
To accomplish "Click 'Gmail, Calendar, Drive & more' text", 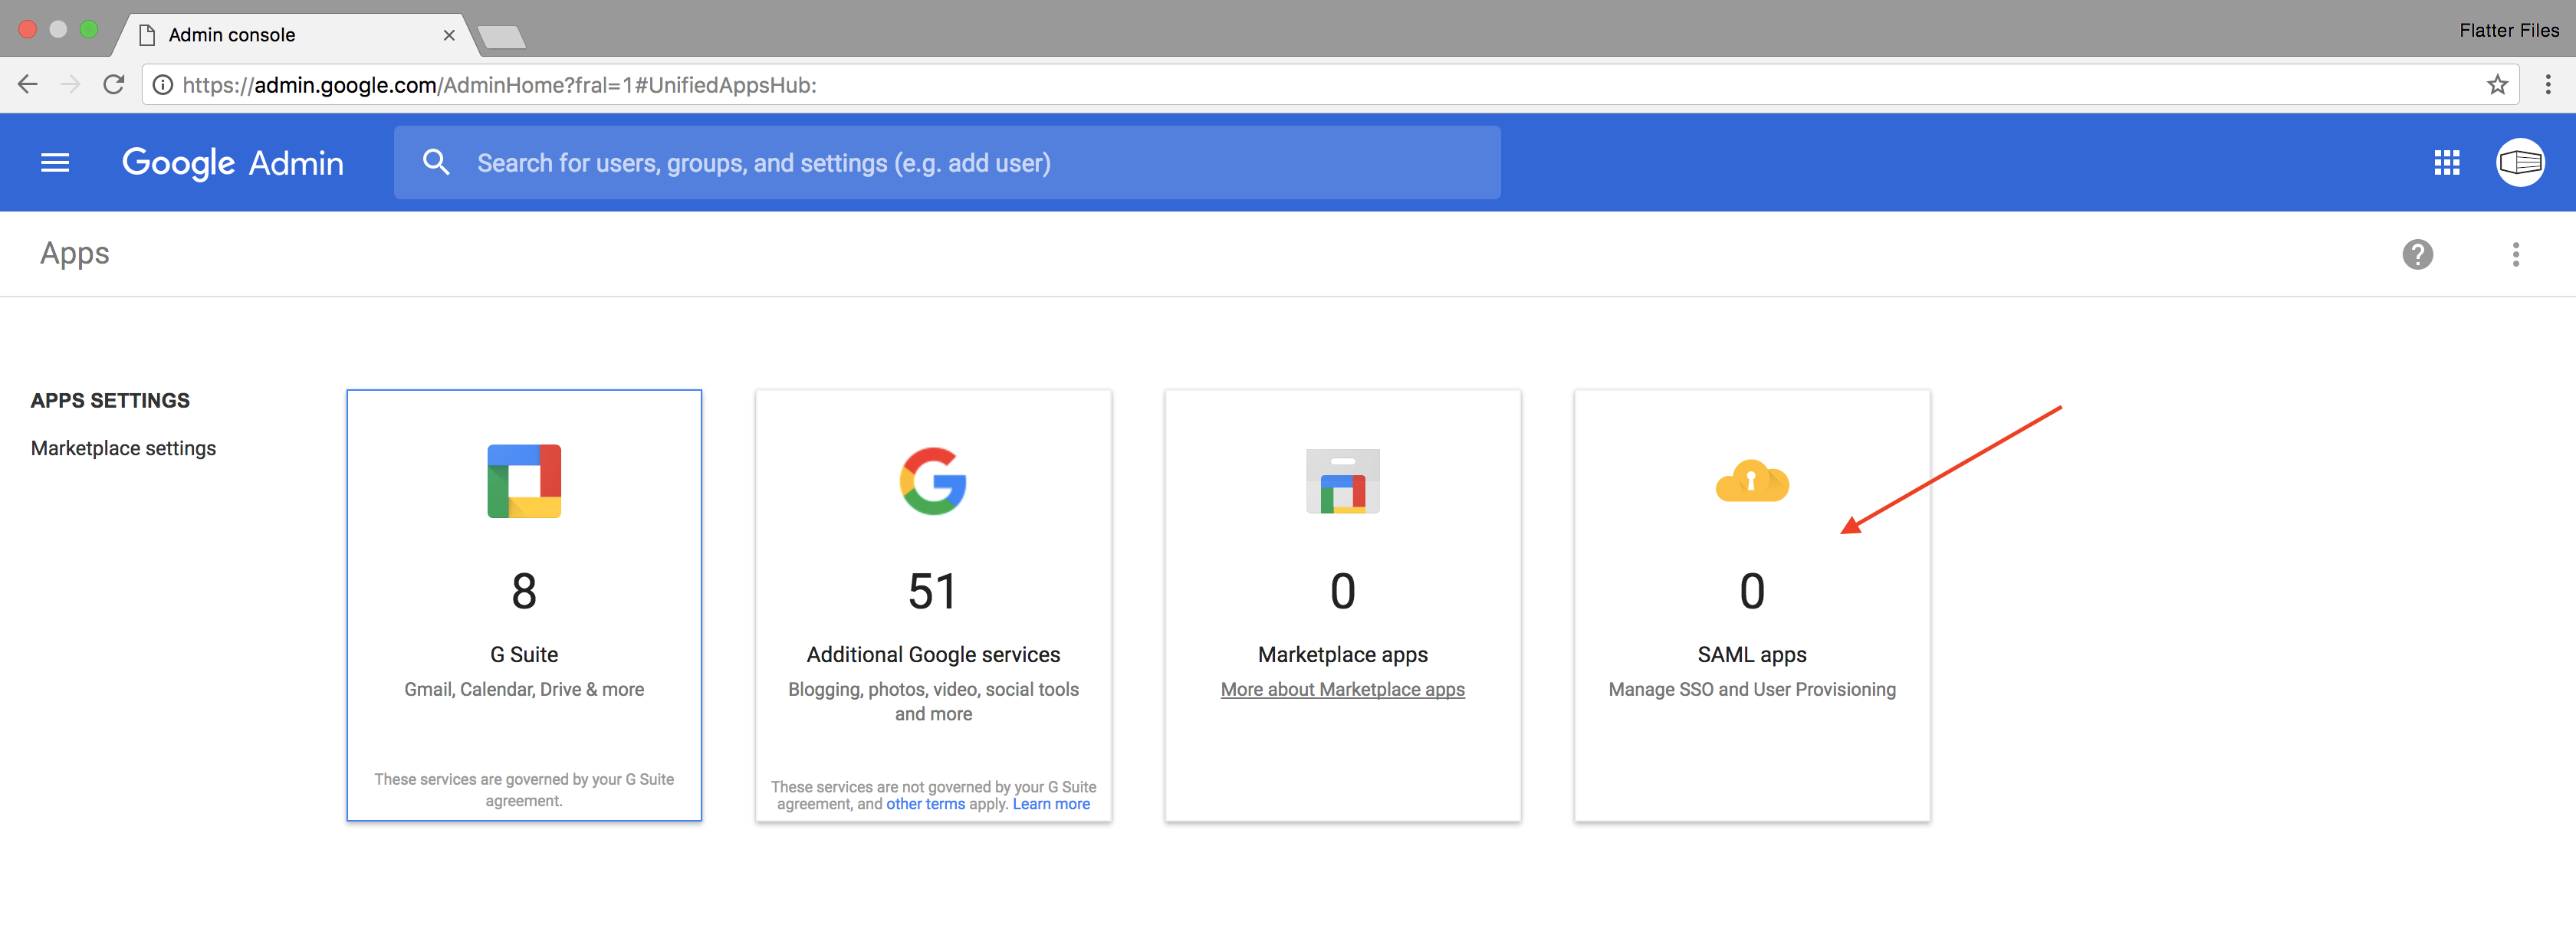I will [x=524, y=689].
